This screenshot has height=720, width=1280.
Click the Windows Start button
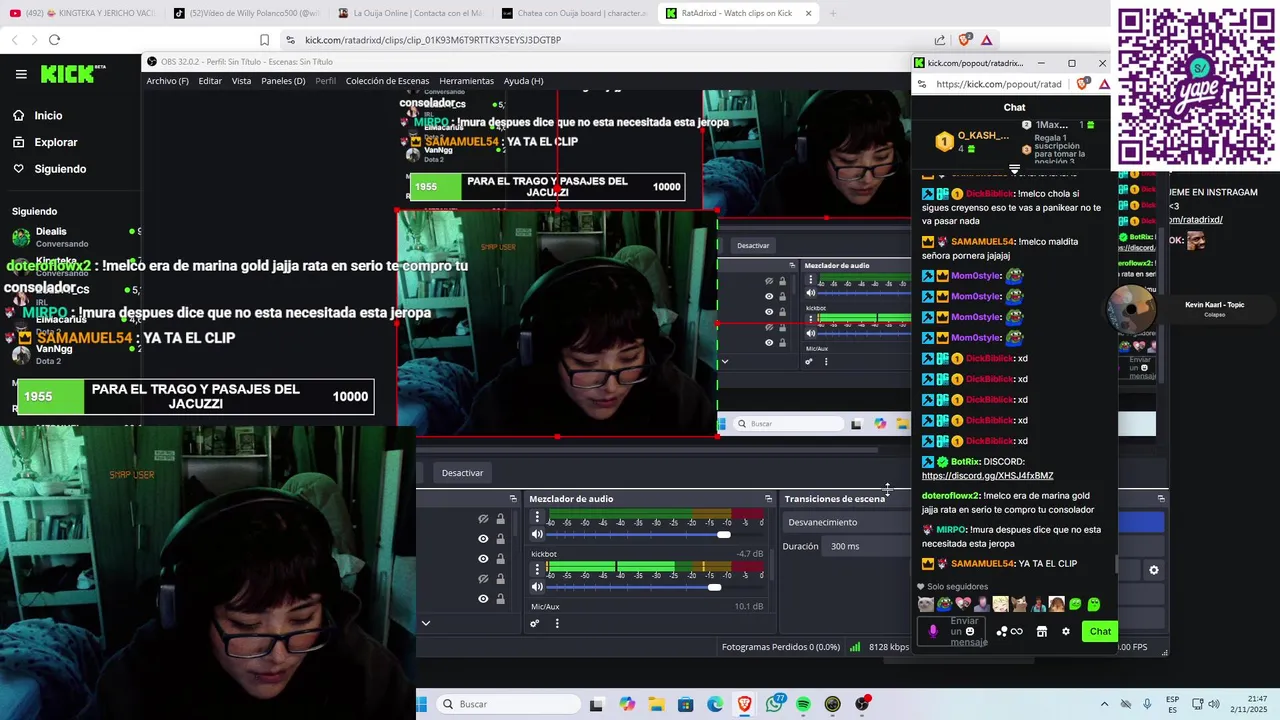421,704
